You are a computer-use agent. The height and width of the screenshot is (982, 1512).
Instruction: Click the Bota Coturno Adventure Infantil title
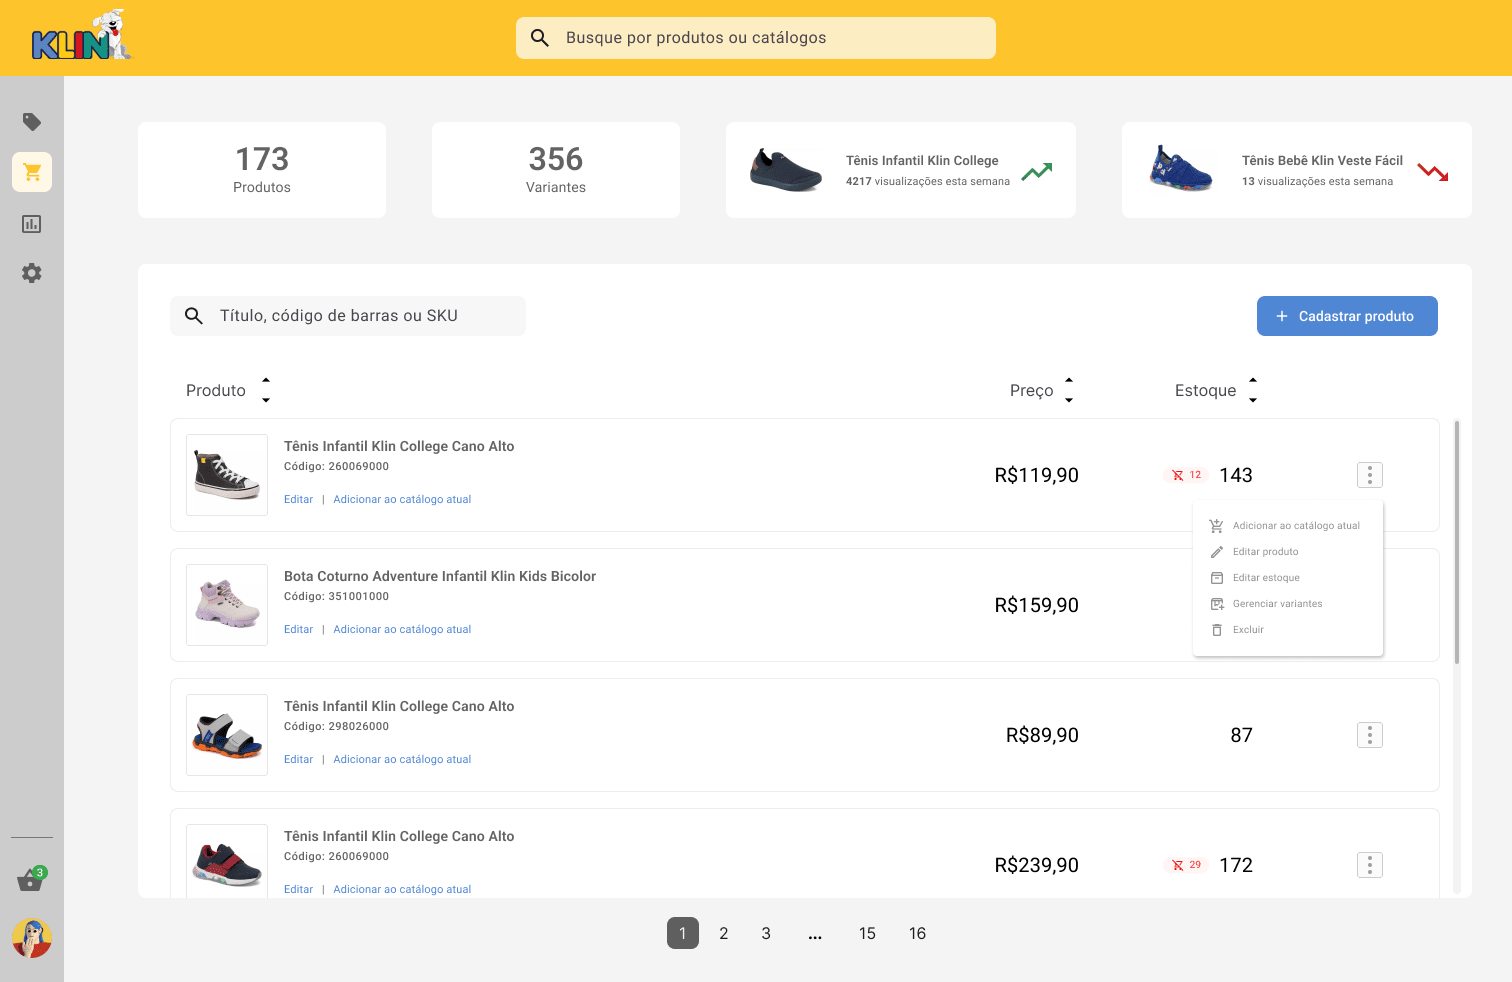440,576
